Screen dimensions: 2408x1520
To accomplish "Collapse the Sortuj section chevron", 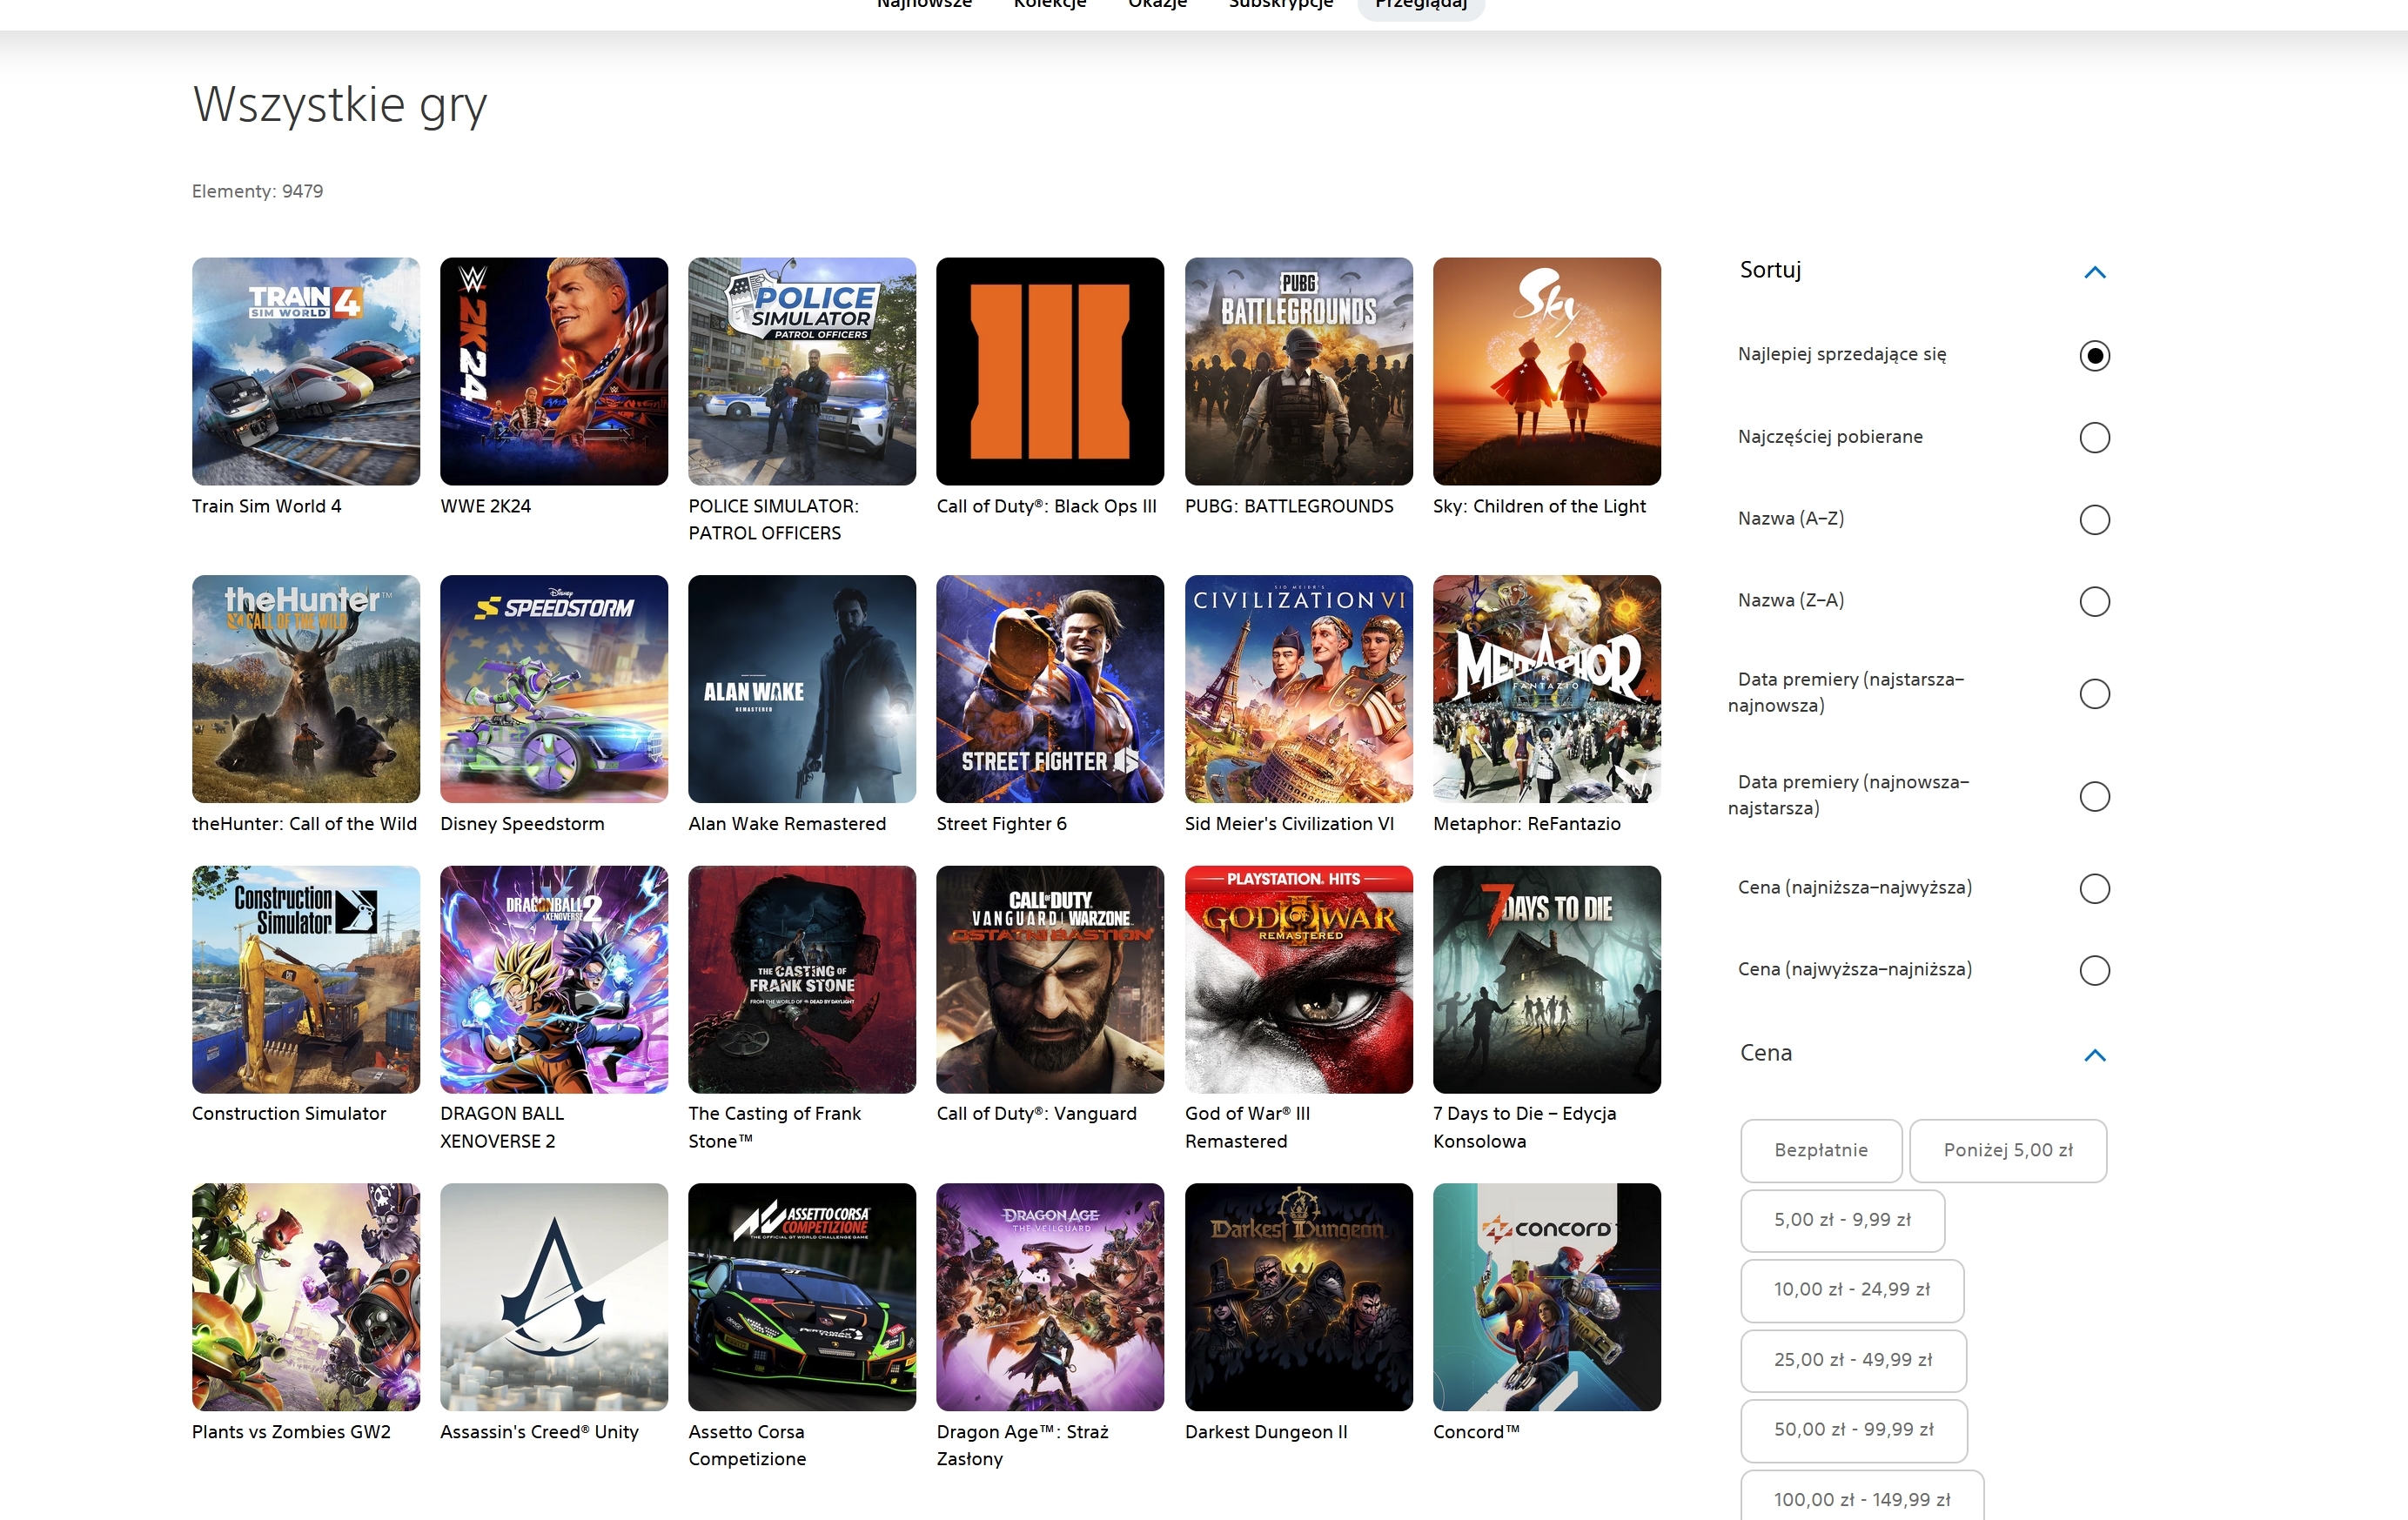I will (2094, 272).
